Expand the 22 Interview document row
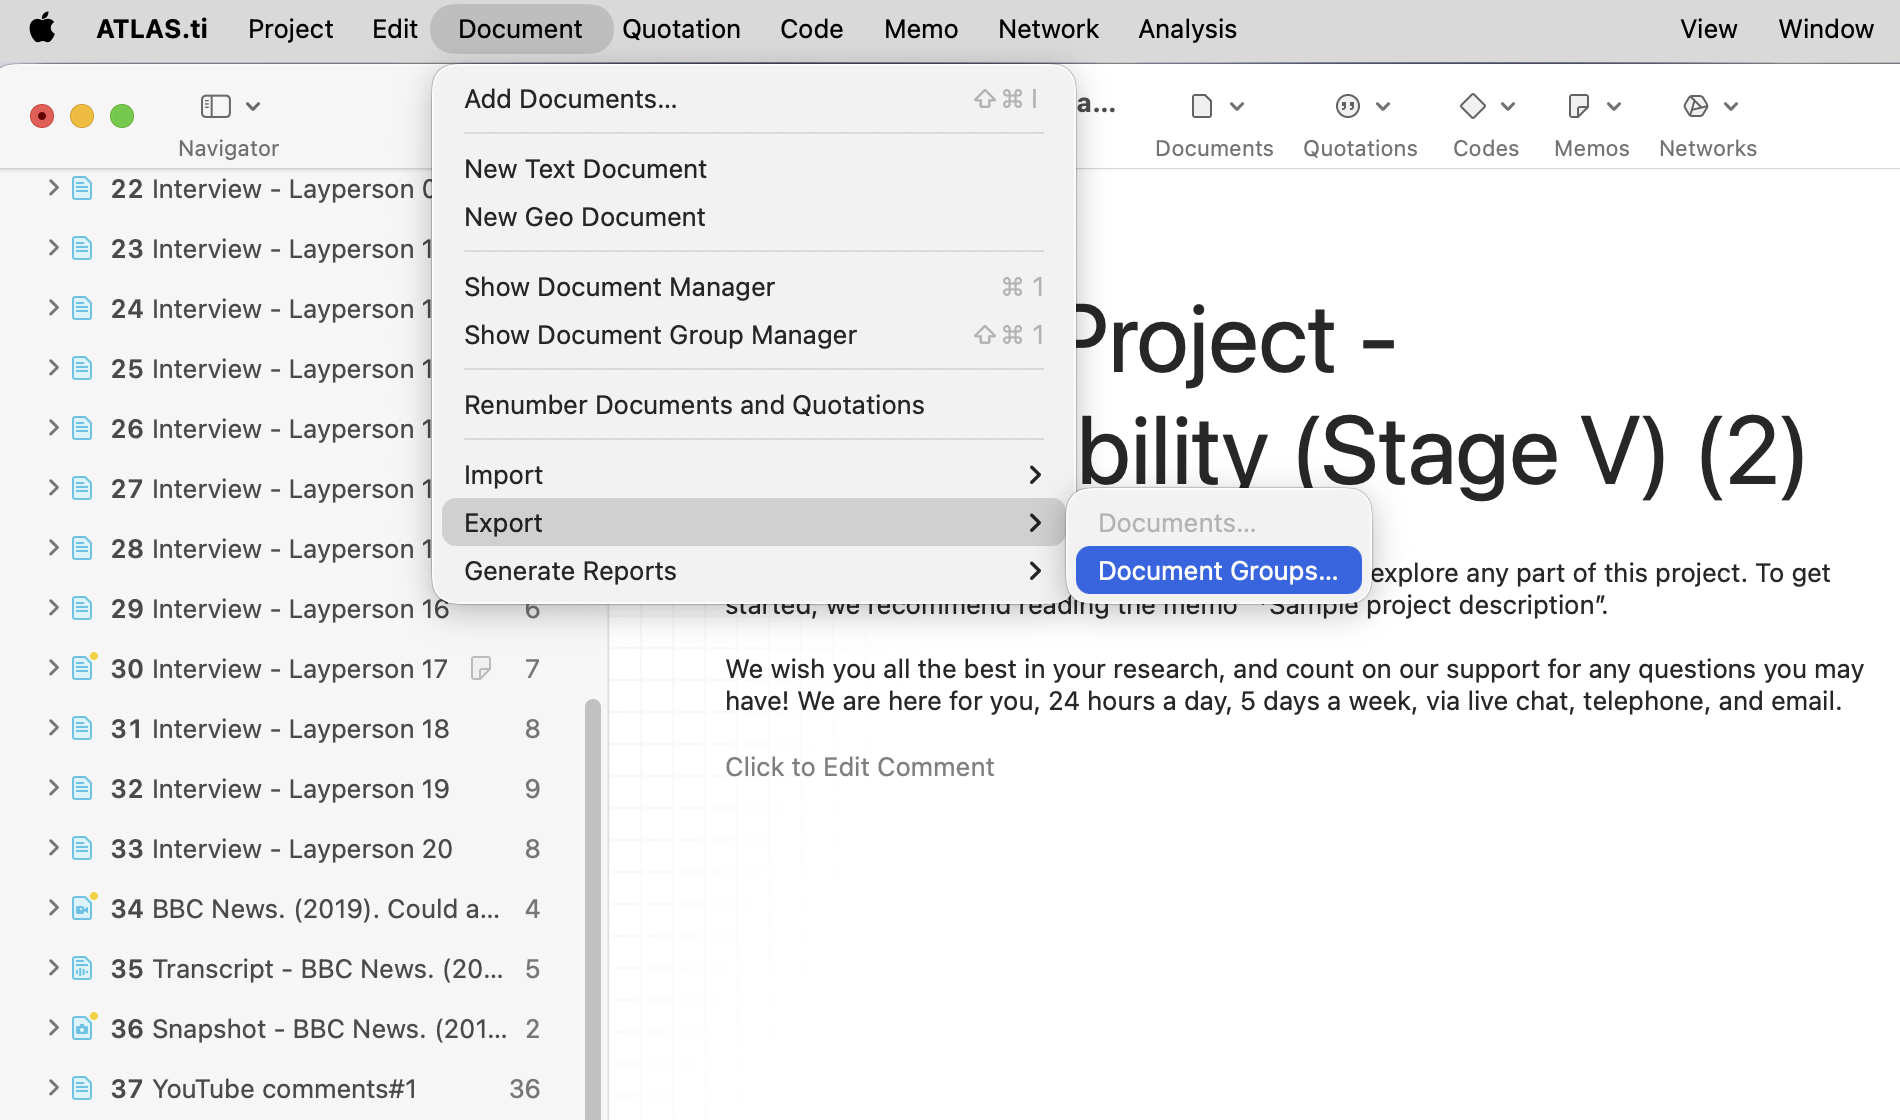The image size is (1900, 1120). 53,188
